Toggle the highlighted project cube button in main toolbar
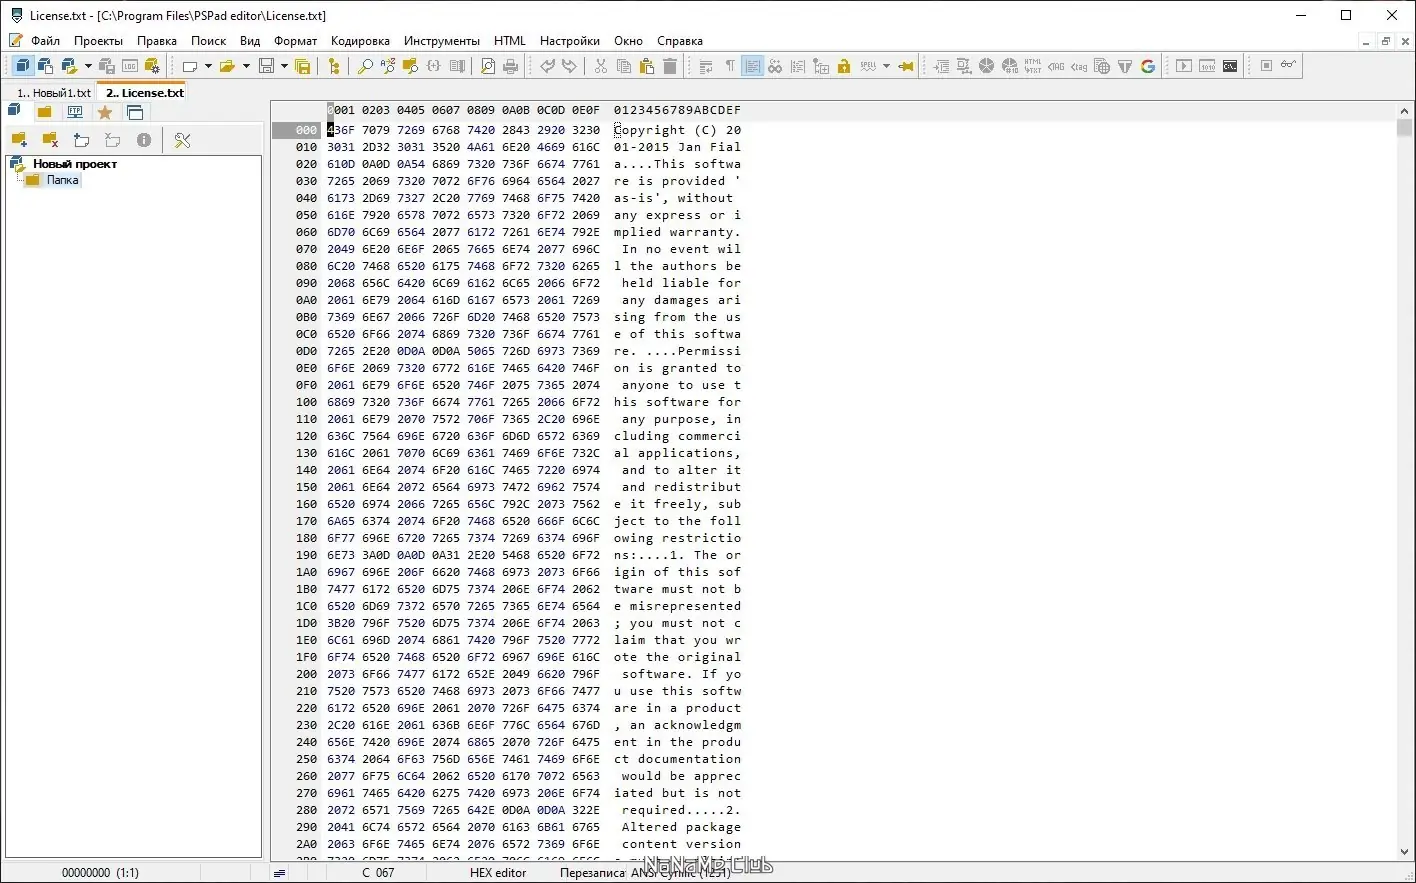This screenshot has width=1416, height=883. [22, 66]
